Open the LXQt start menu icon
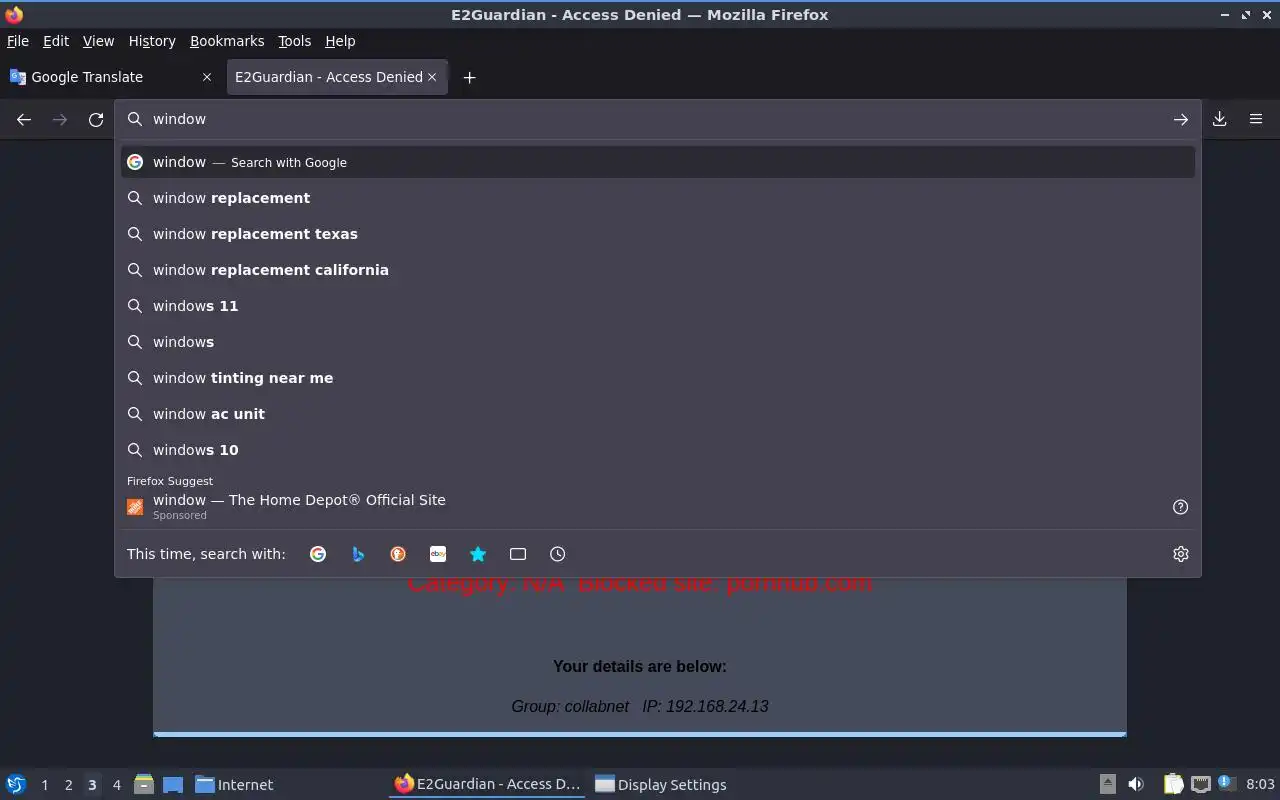The height and width of the screenshot is (800, 1280). [16, 784]
